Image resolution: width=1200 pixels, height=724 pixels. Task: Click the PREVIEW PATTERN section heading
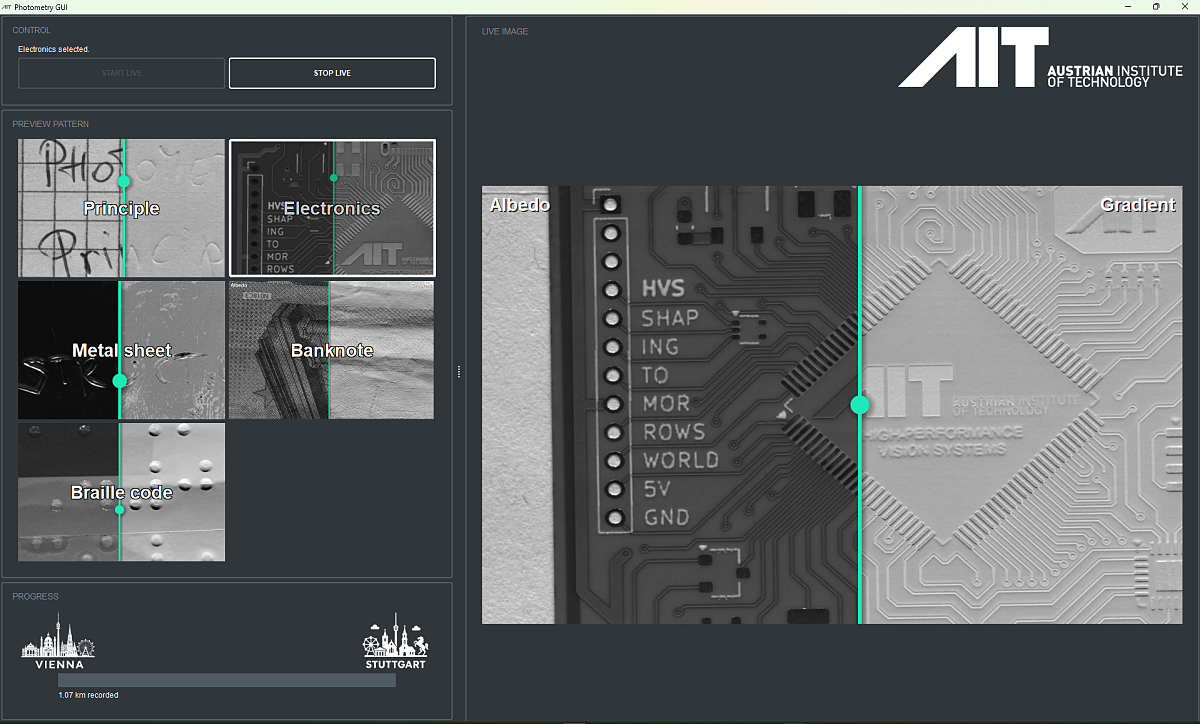tap(51, 124)
